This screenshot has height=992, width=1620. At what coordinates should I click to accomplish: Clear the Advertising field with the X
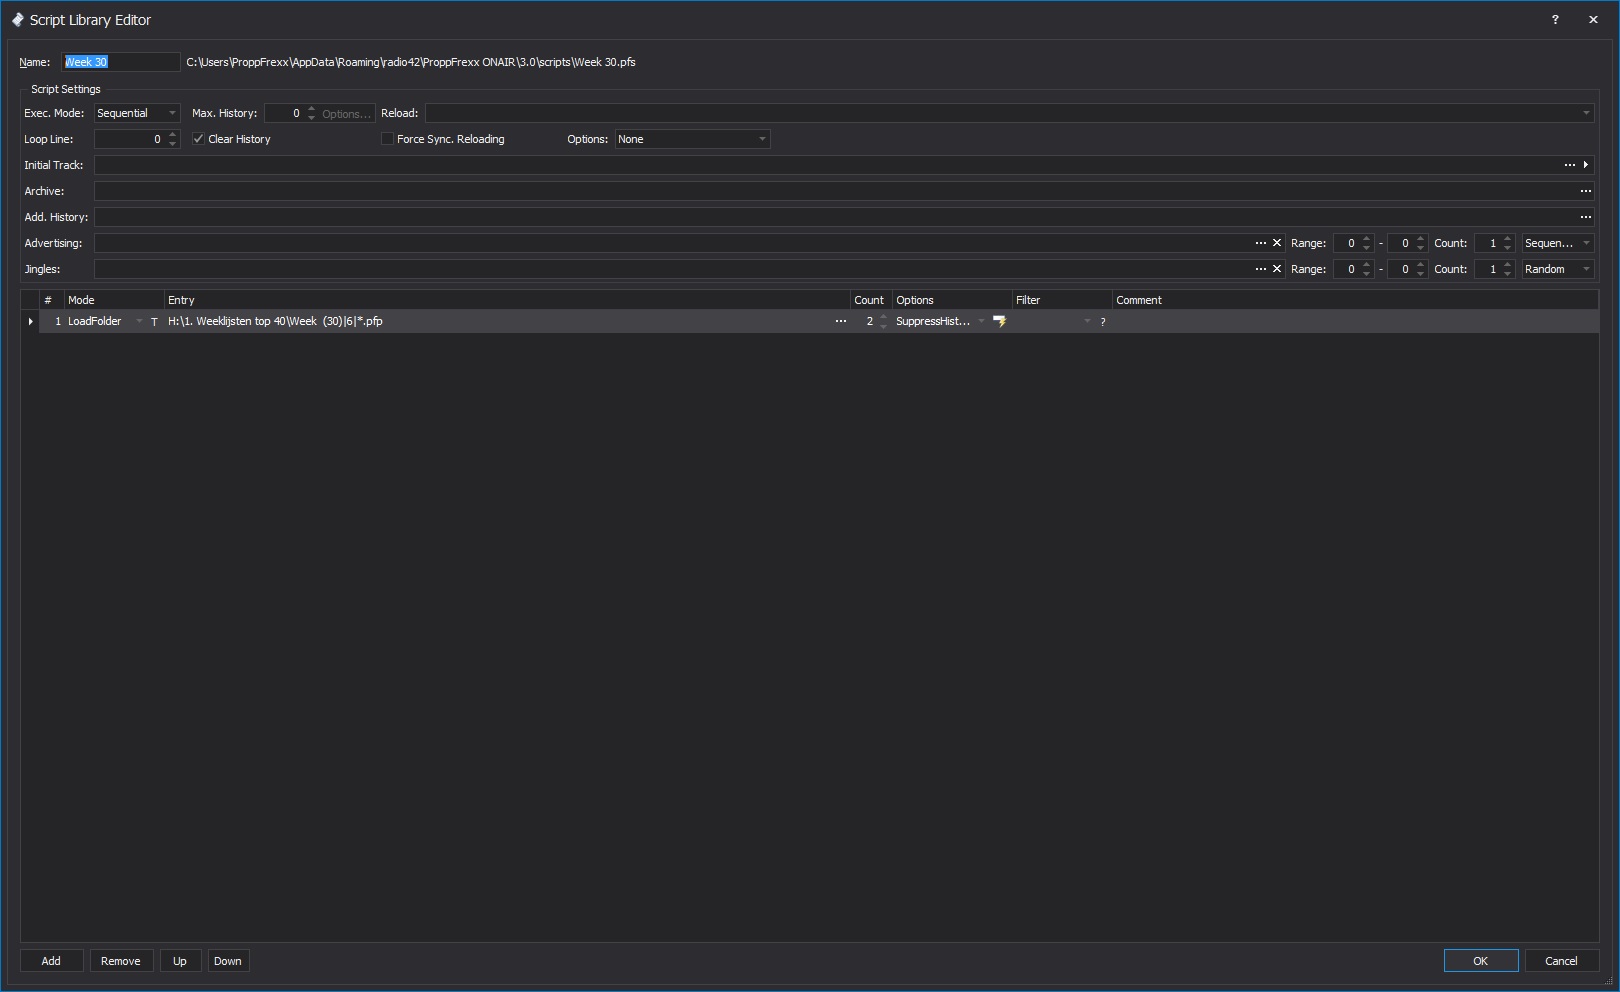tap(1277, 243)
